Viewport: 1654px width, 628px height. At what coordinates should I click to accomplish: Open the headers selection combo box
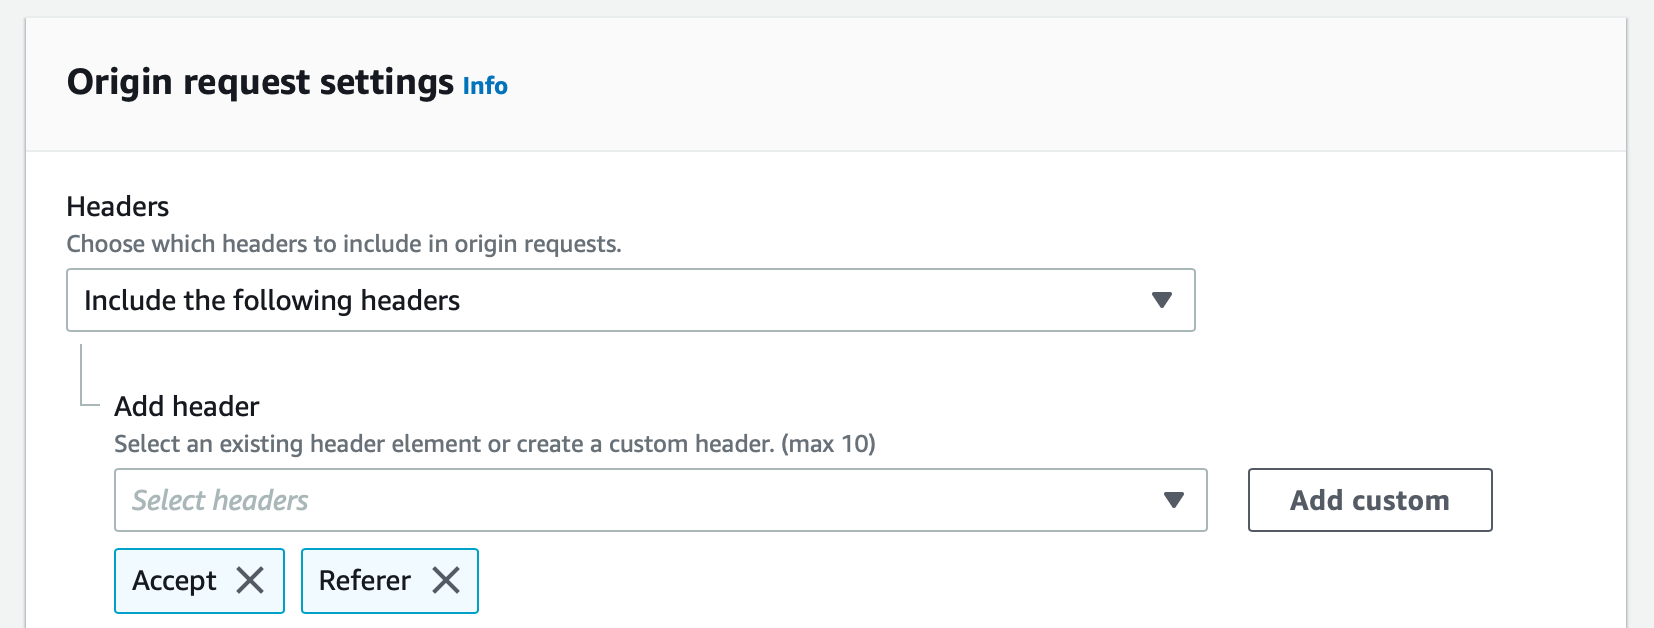pyautogui.click(x=660, y=500)
